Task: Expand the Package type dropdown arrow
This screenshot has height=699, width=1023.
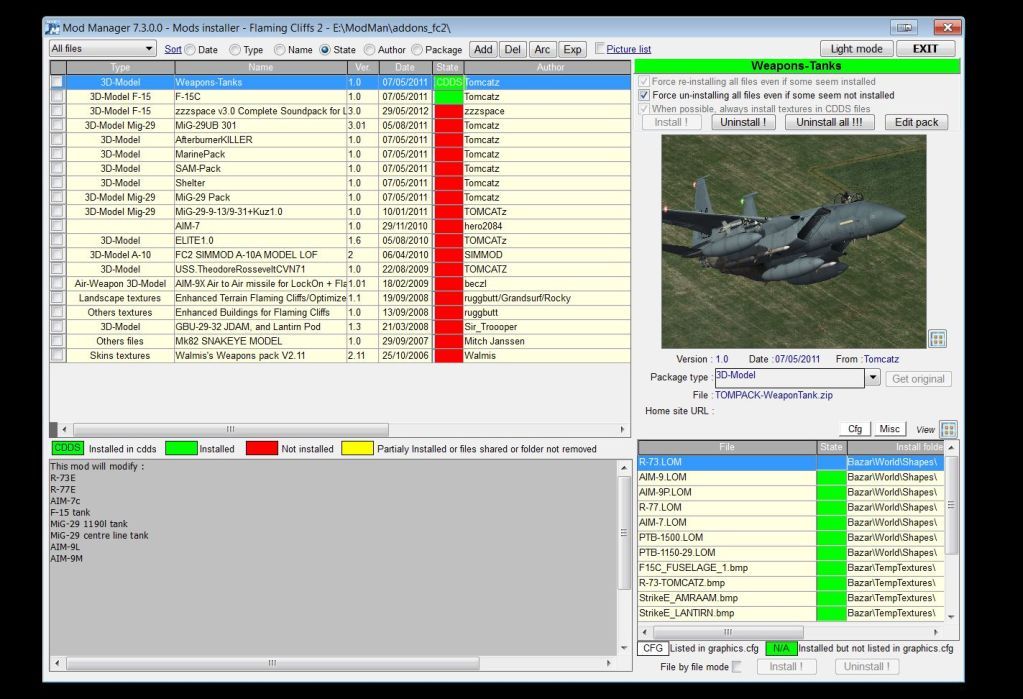Action: point(872,379)
